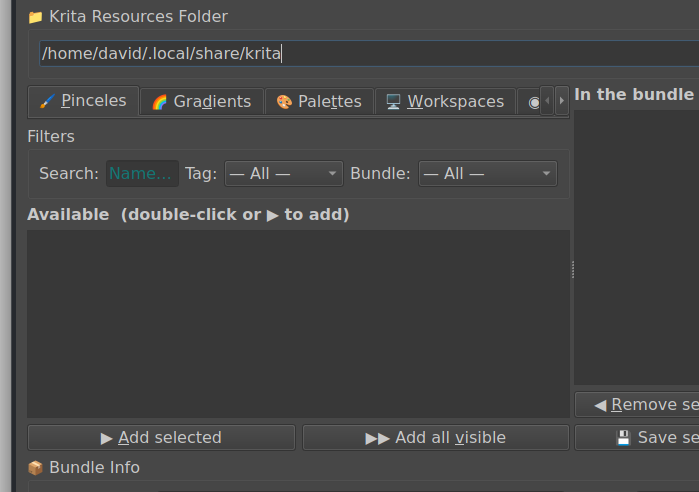The width and height of the screenshot is (699, 492).
Task: Click the Search name filter field
Action: [x=142, y=174]
